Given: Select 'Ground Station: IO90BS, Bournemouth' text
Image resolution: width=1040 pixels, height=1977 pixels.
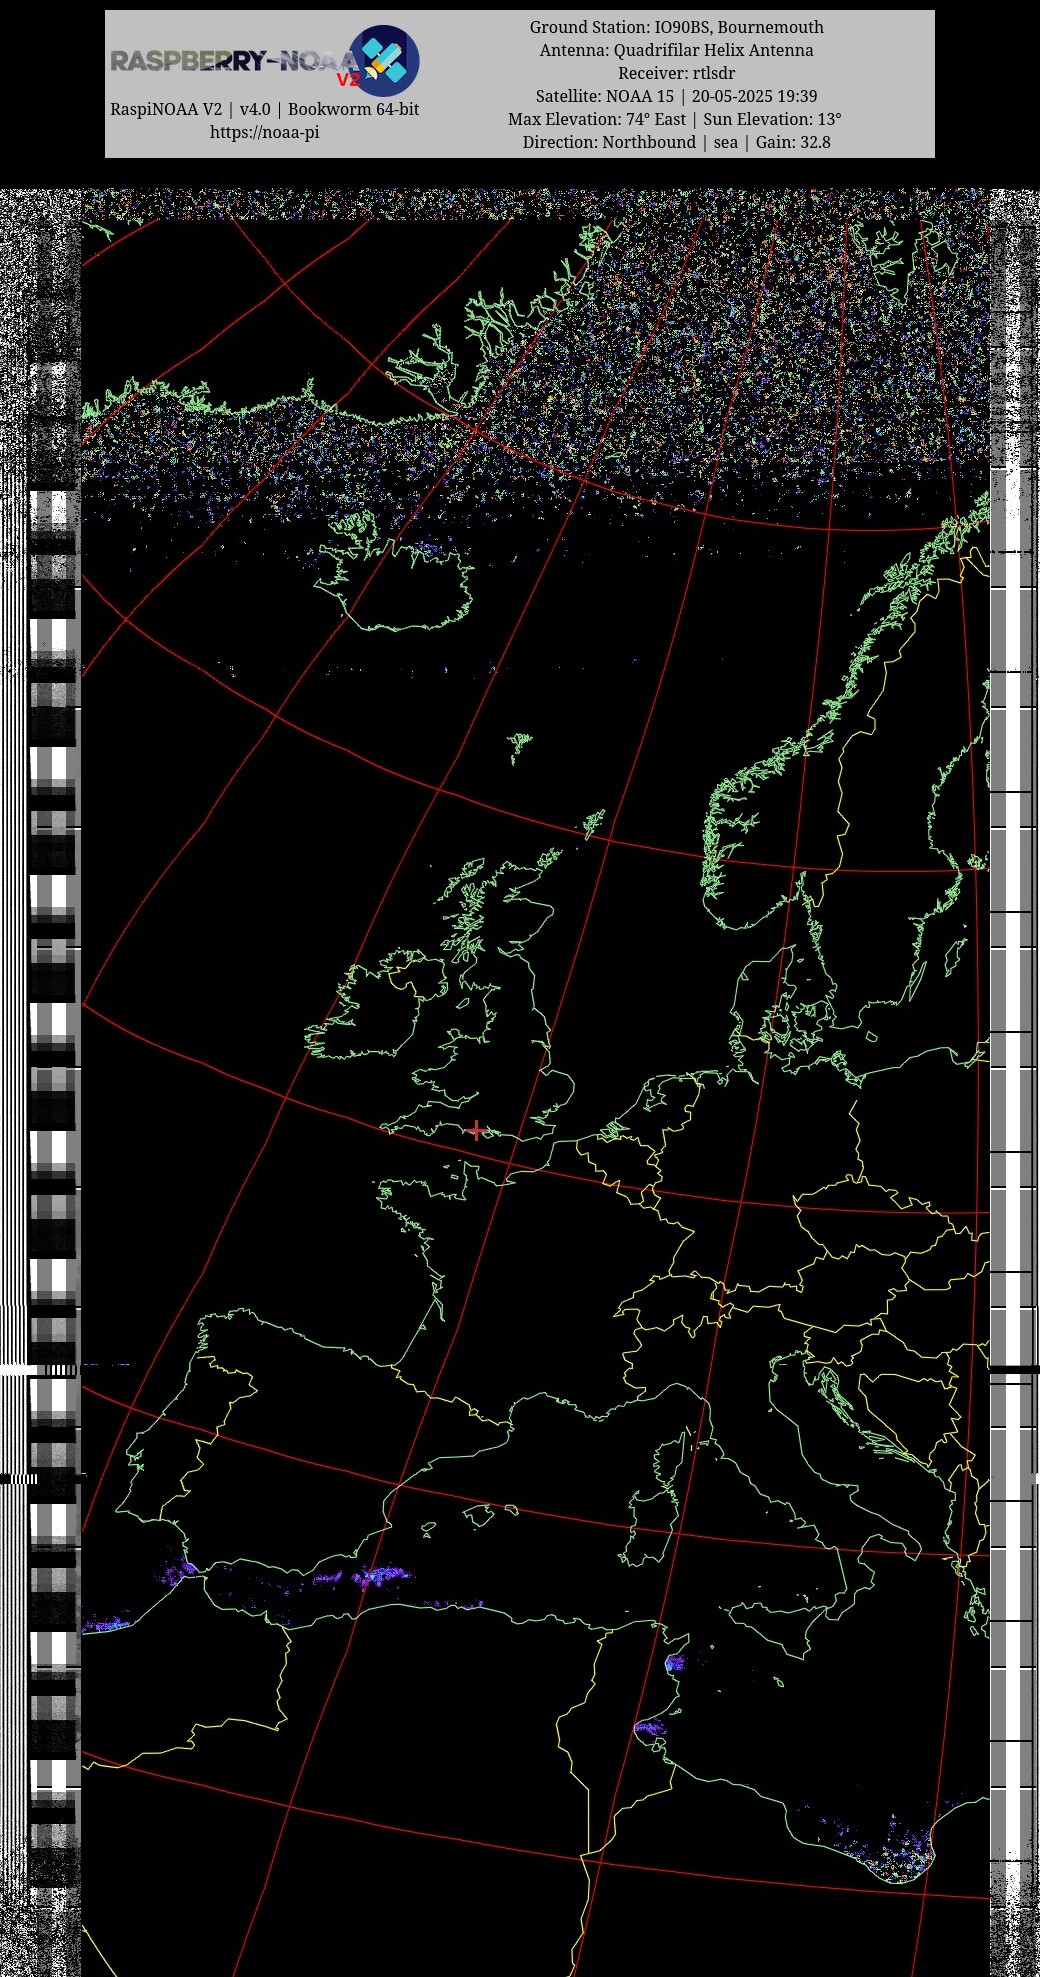Looking at the screenshot, I should (677, 27).
